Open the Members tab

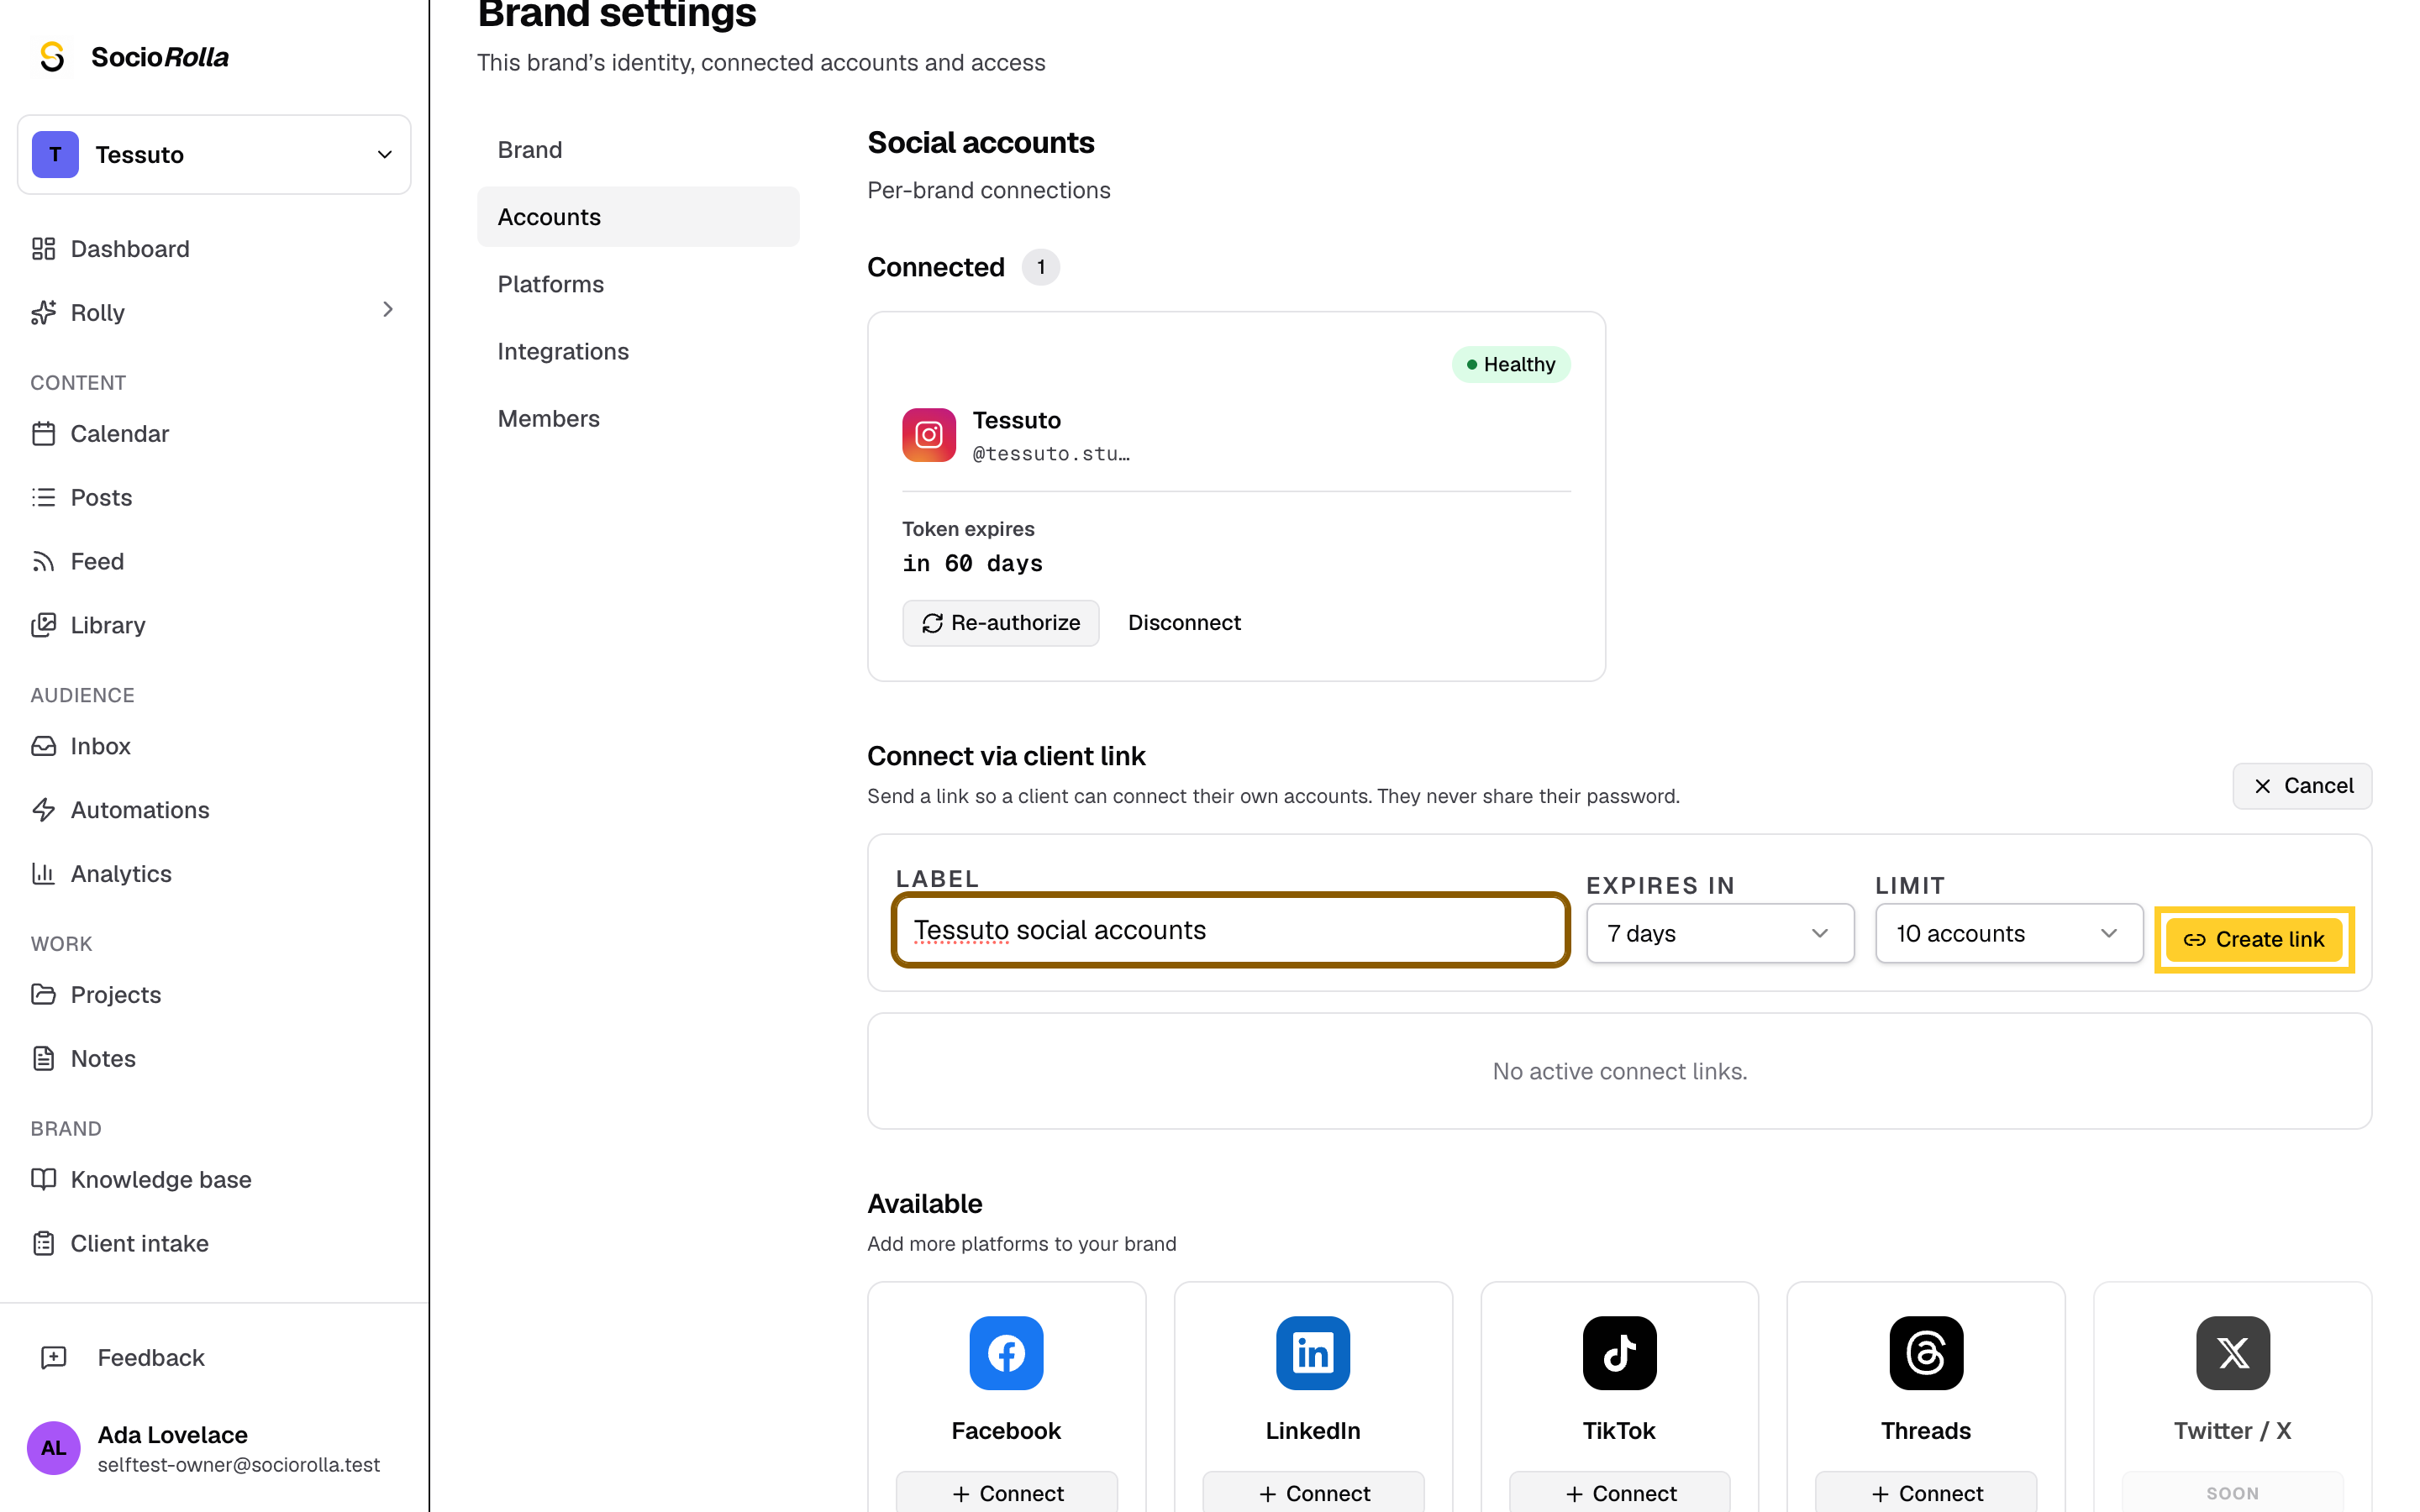click(x=638, y=418)
